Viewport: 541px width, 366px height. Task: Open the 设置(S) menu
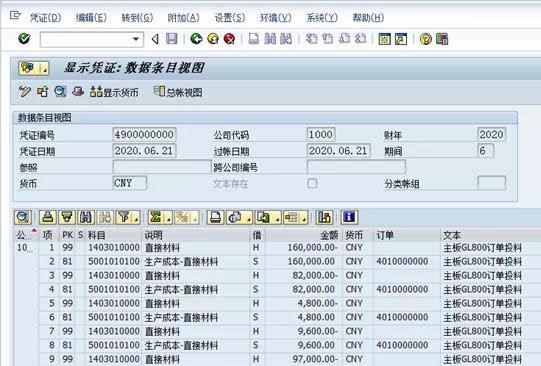229,17
